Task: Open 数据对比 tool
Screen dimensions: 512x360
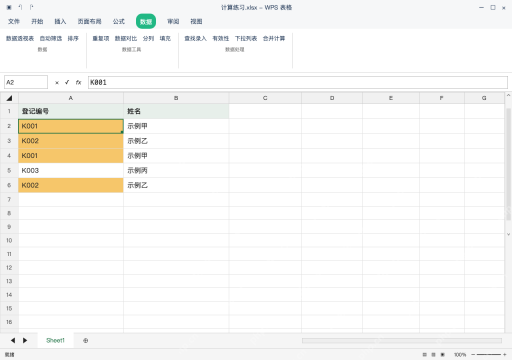Action: pos(126,38)
